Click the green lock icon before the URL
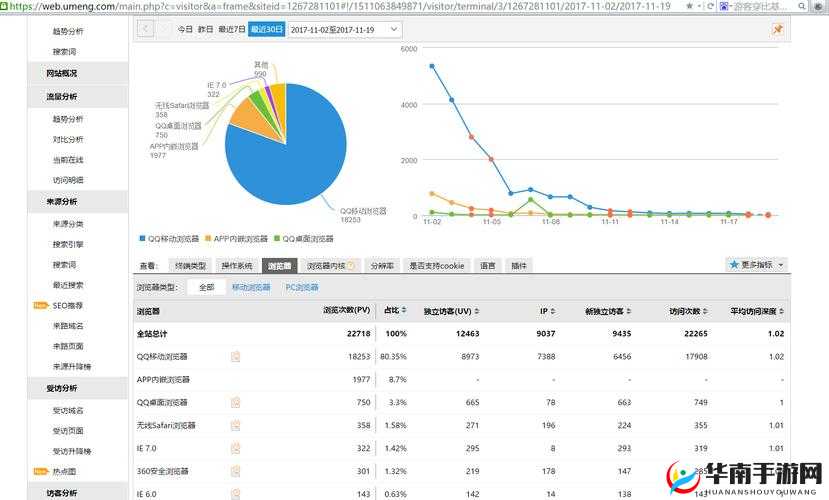 [4, 6]
